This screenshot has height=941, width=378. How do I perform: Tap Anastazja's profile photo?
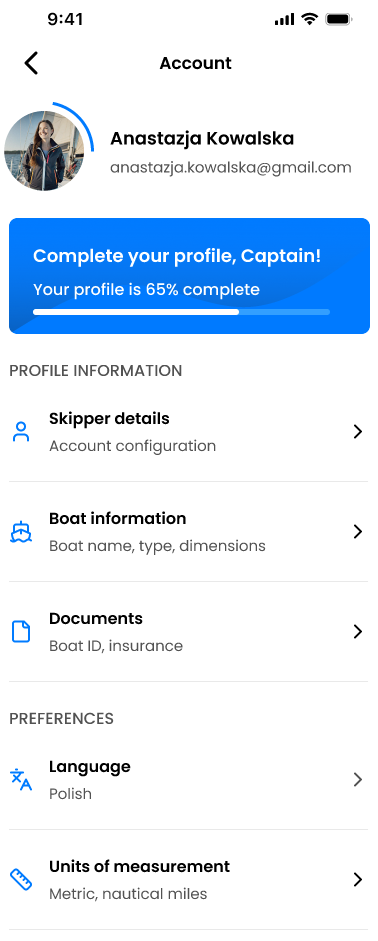pyautogui.click(x=44, y=151)
